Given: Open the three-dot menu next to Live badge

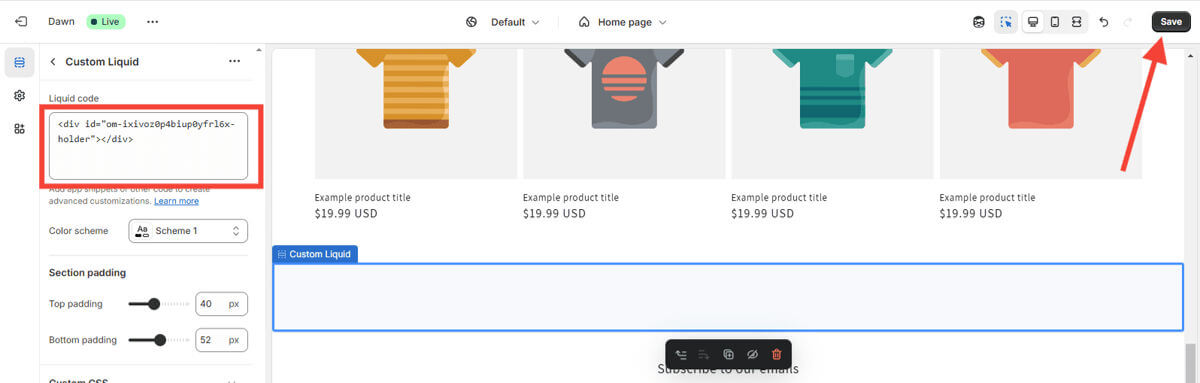Looking at the screenshot, I should pyautogui.click(x=152, y=21).
